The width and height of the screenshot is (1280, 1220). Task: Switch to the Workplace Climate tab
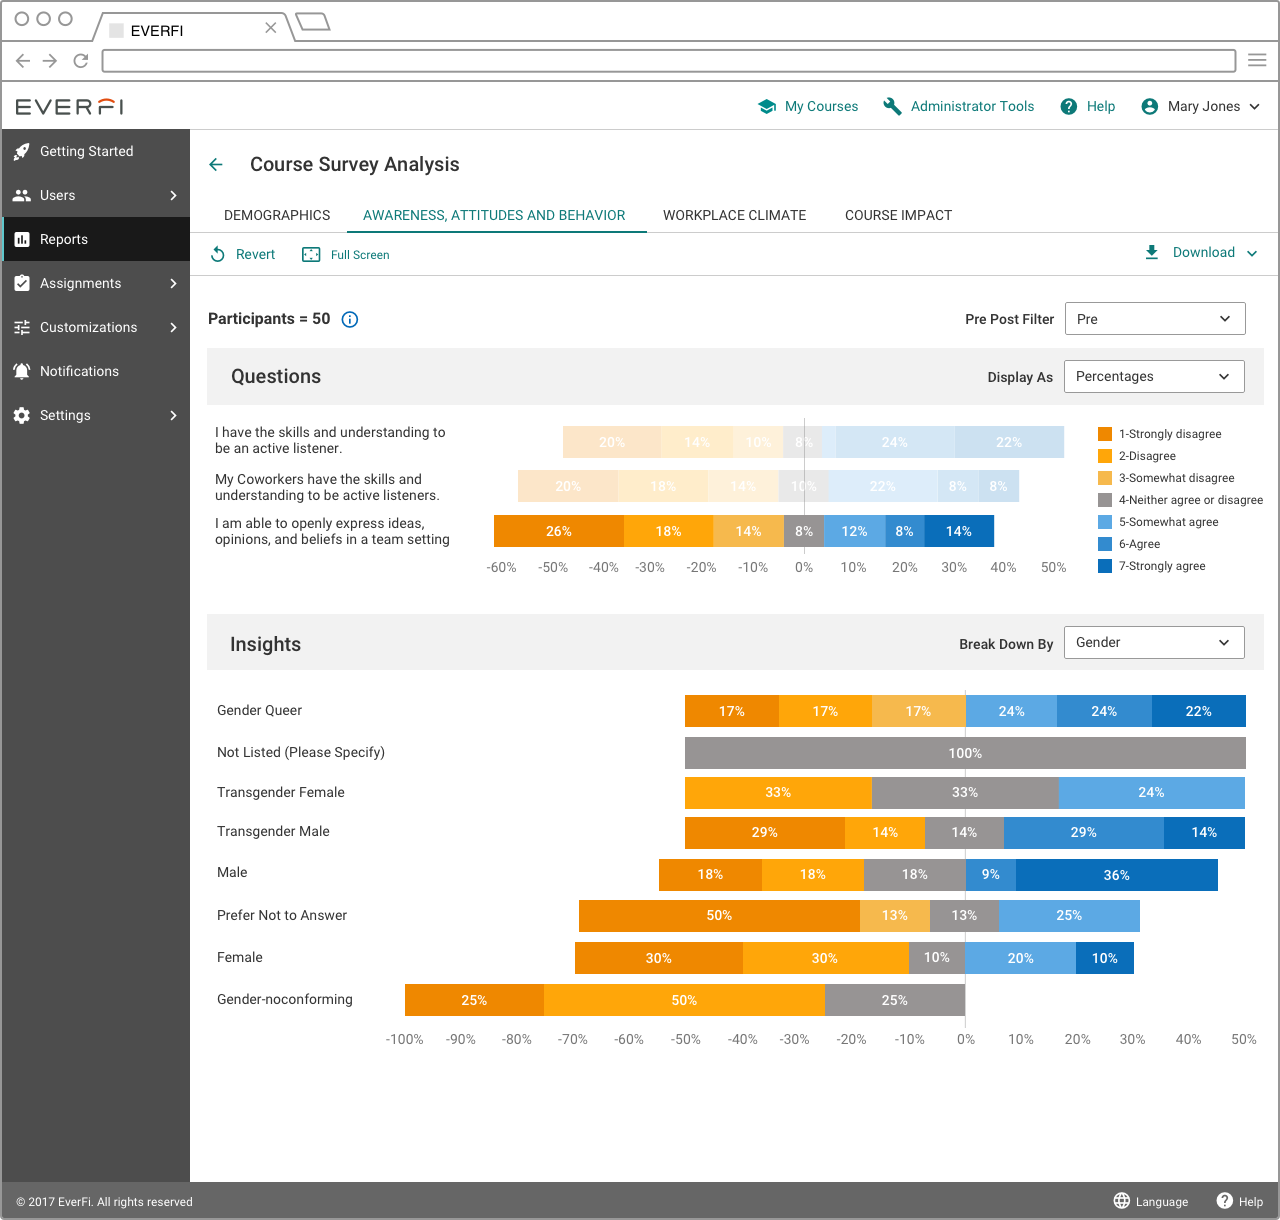click(x=734, y=216)
